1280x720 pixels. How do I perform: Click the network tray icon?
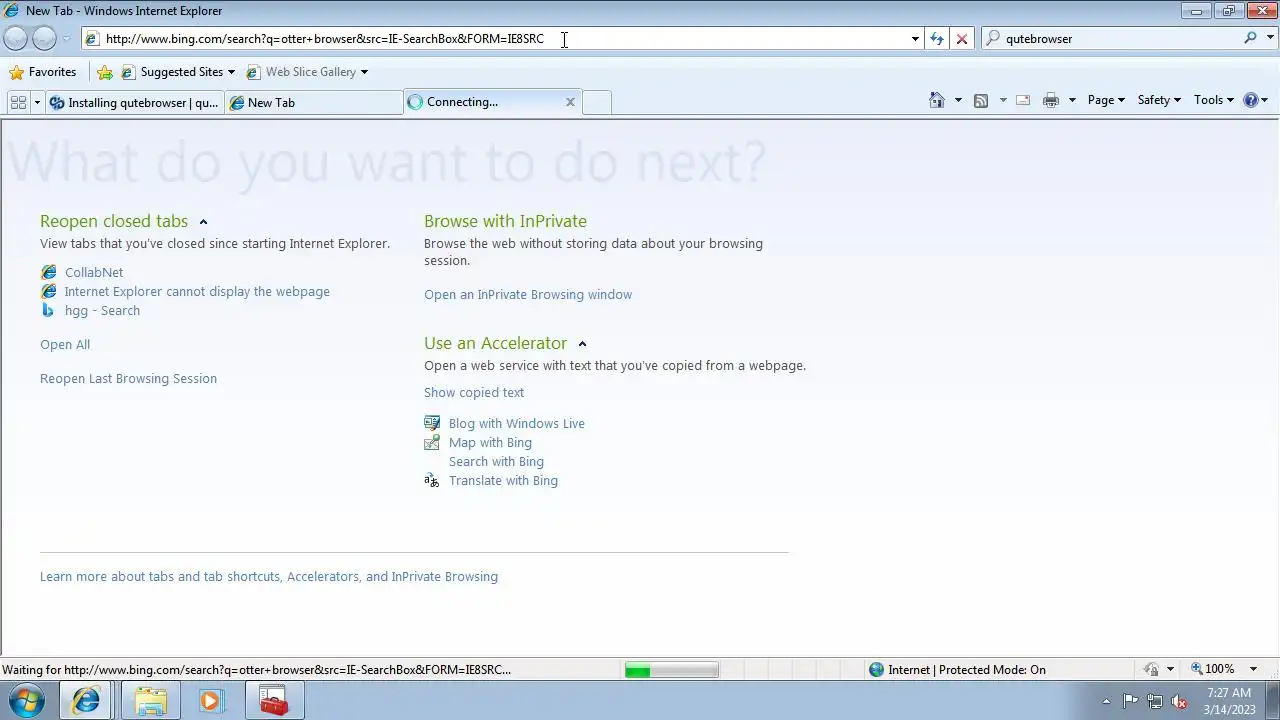click(x=1155, y=701)
